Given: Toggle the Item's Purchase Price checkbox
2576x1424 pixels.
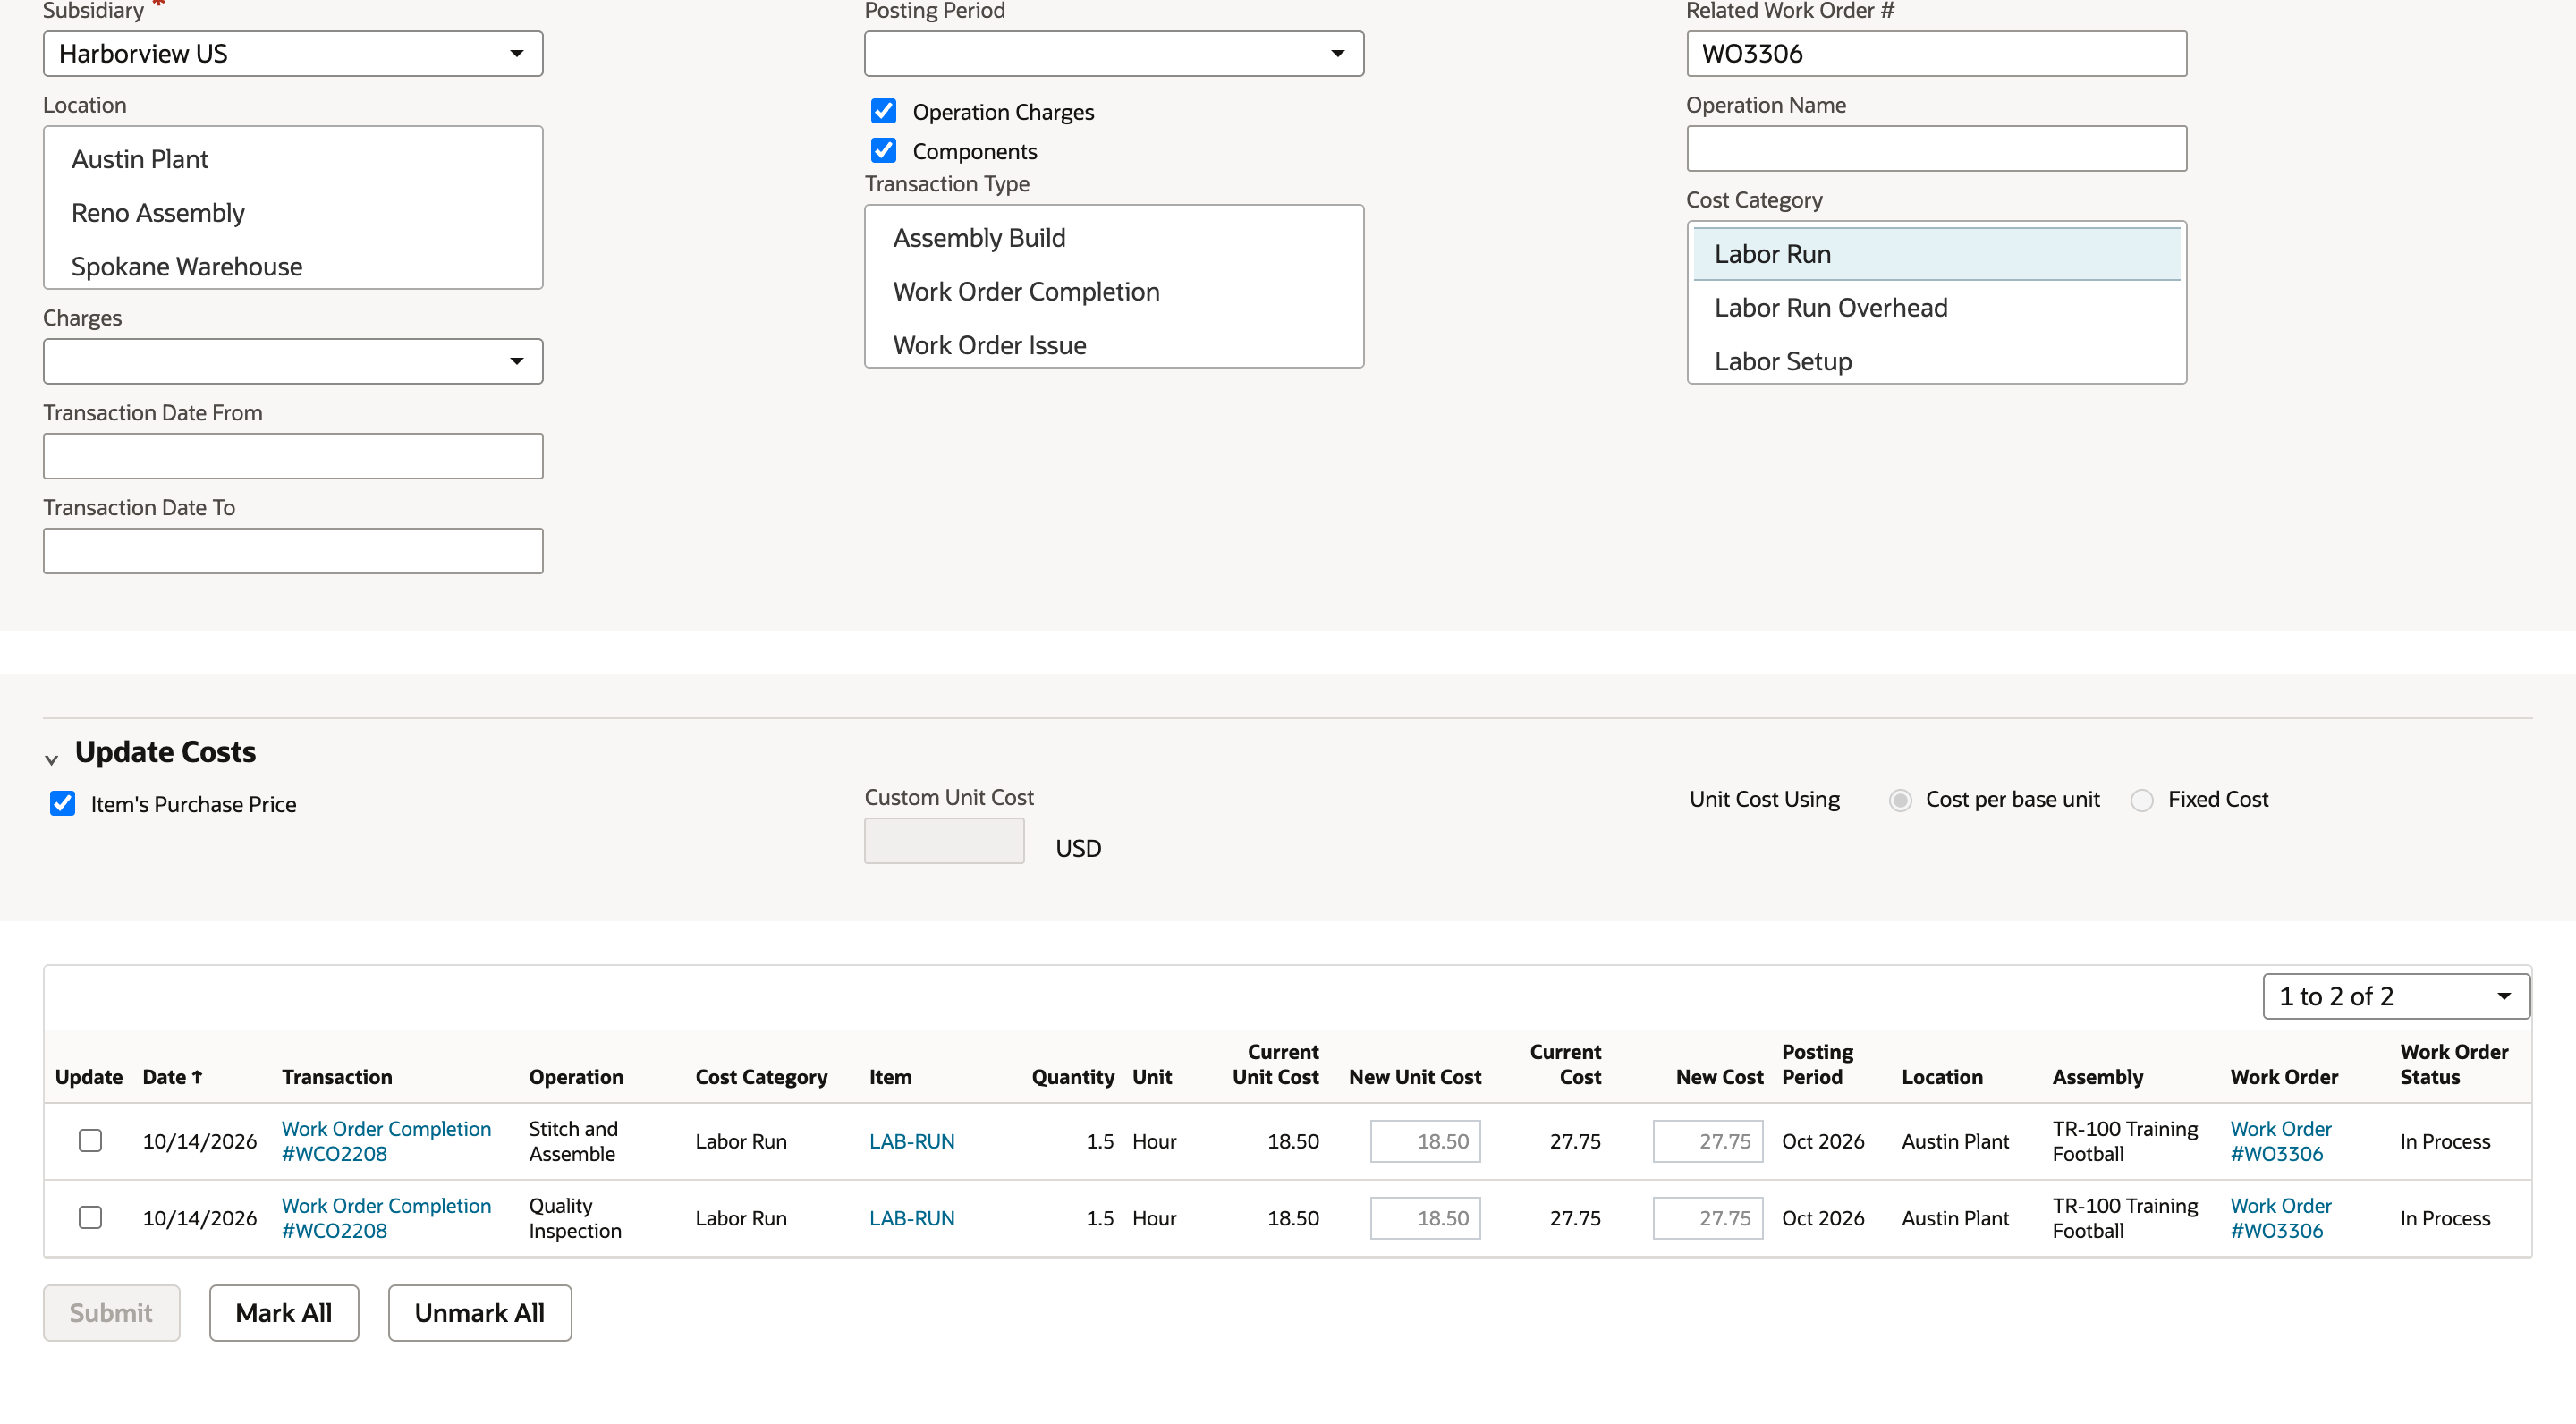Looking at the screenshot, I should (63, 804).
